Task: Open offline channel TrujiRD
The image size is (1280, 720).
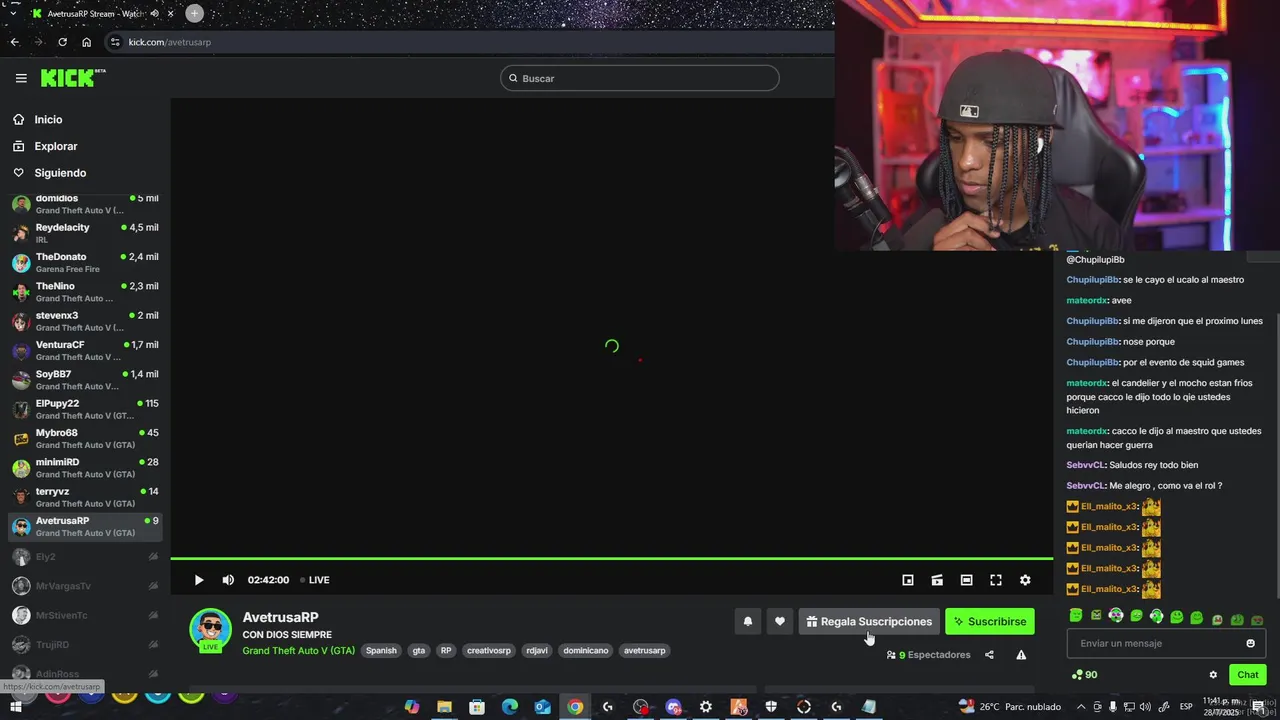Action: coord(84,644)
